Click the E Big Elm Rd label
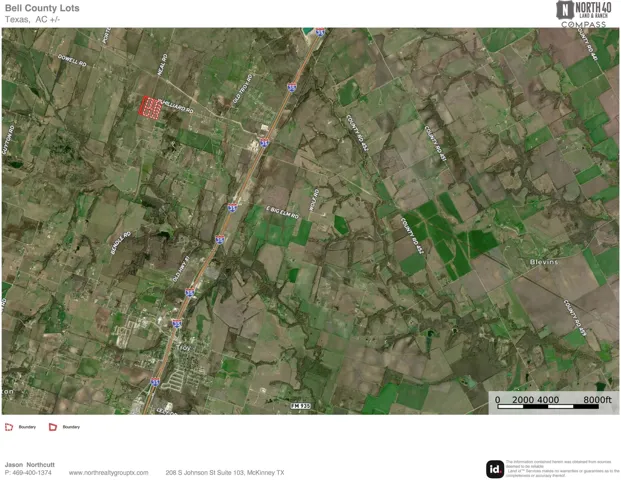This screenshot has width=621, height=480. (x=282, y=213)
